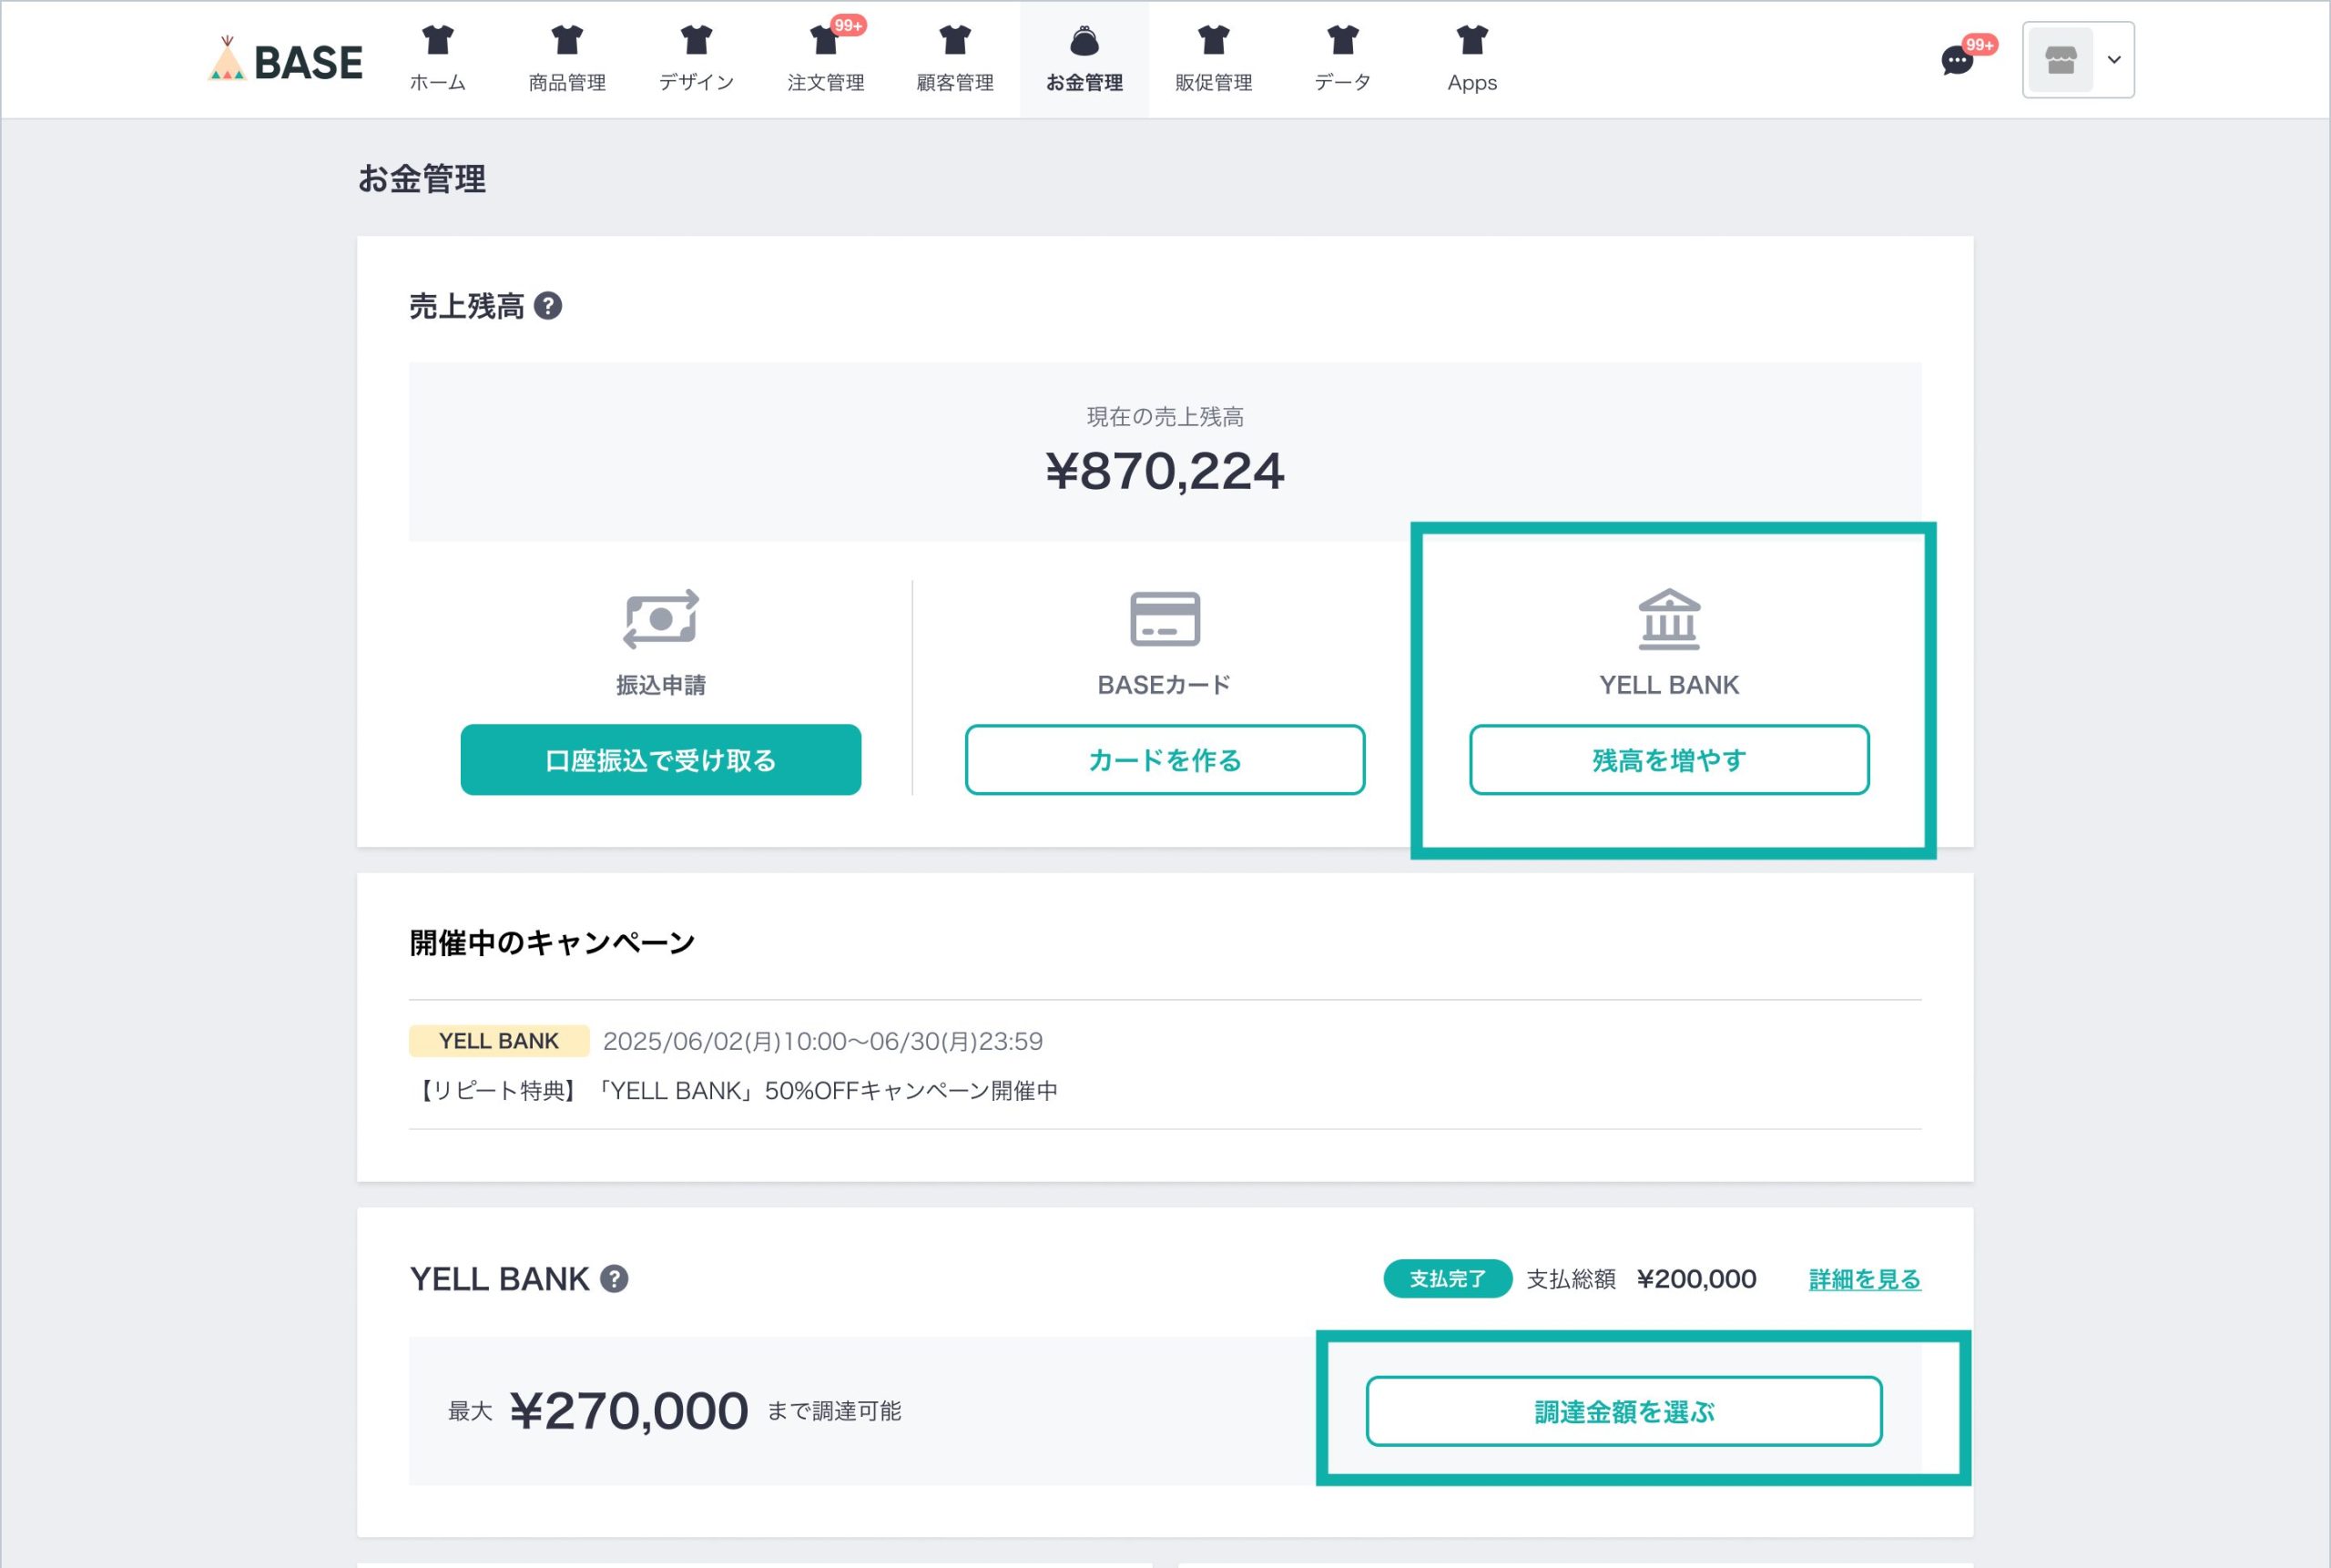The image size is (2331, 1568).
Task: Open the 詳細を見る link
Action: 1865,1279
